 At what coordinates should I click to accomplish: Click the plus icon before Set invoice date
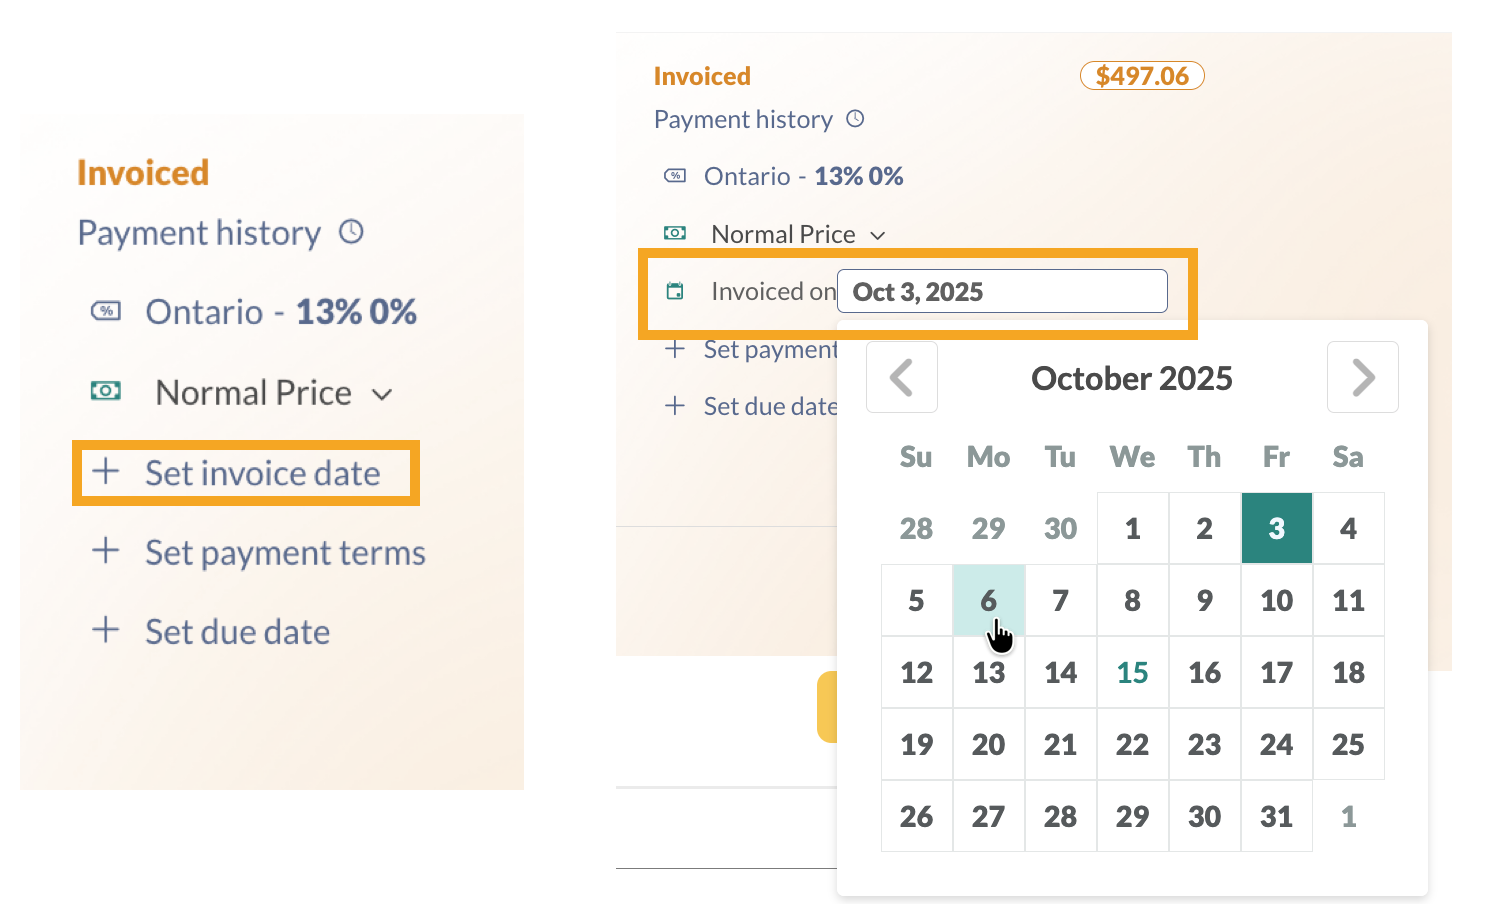coord(106,472)
